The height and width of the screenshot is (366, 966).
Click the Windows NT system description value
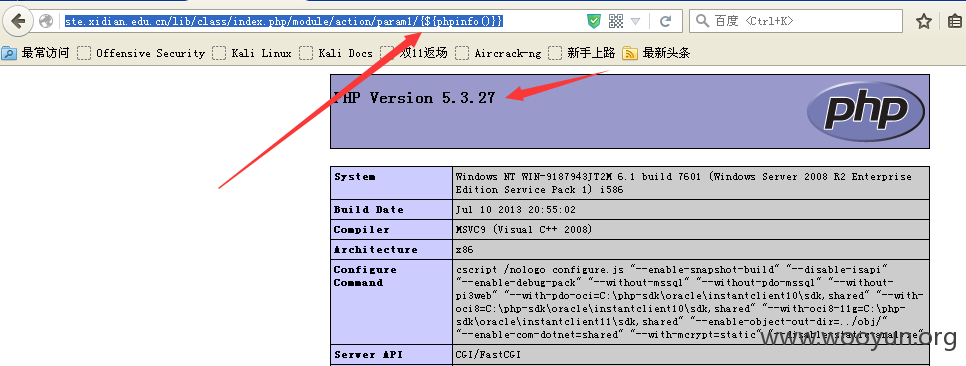tap(684, 183)
